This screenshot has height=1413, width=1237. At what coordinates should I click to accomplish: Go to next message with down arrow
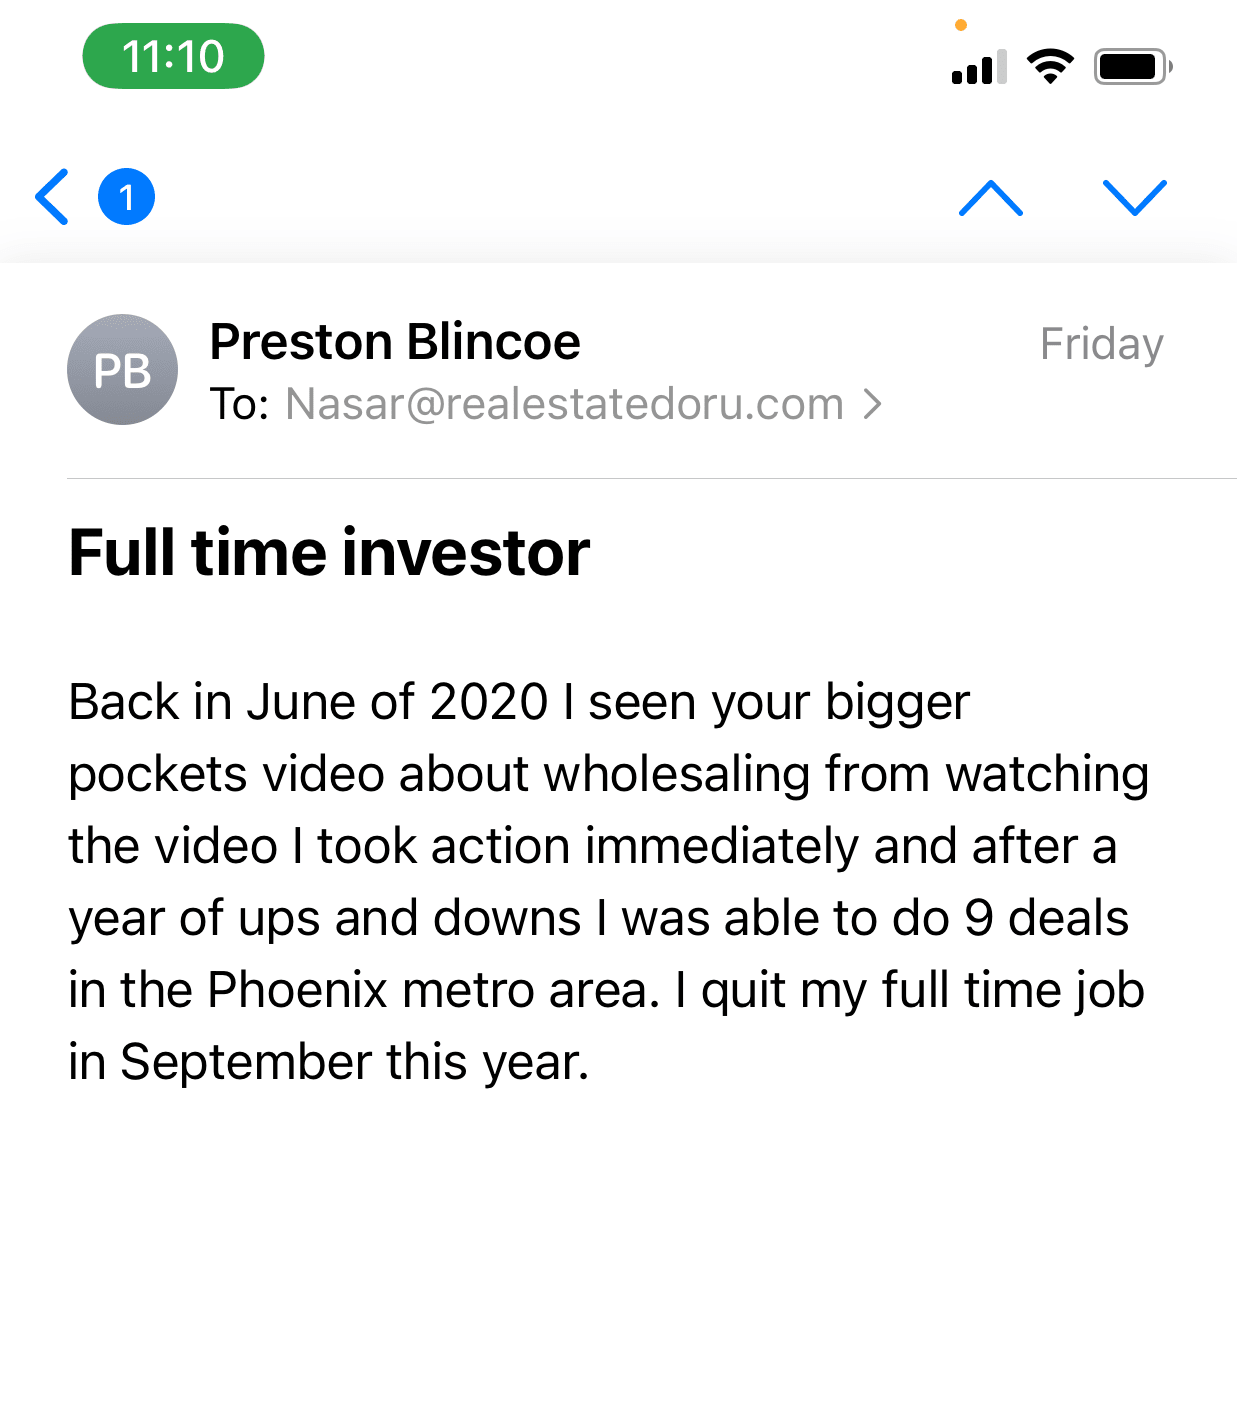click(1134, 198)
